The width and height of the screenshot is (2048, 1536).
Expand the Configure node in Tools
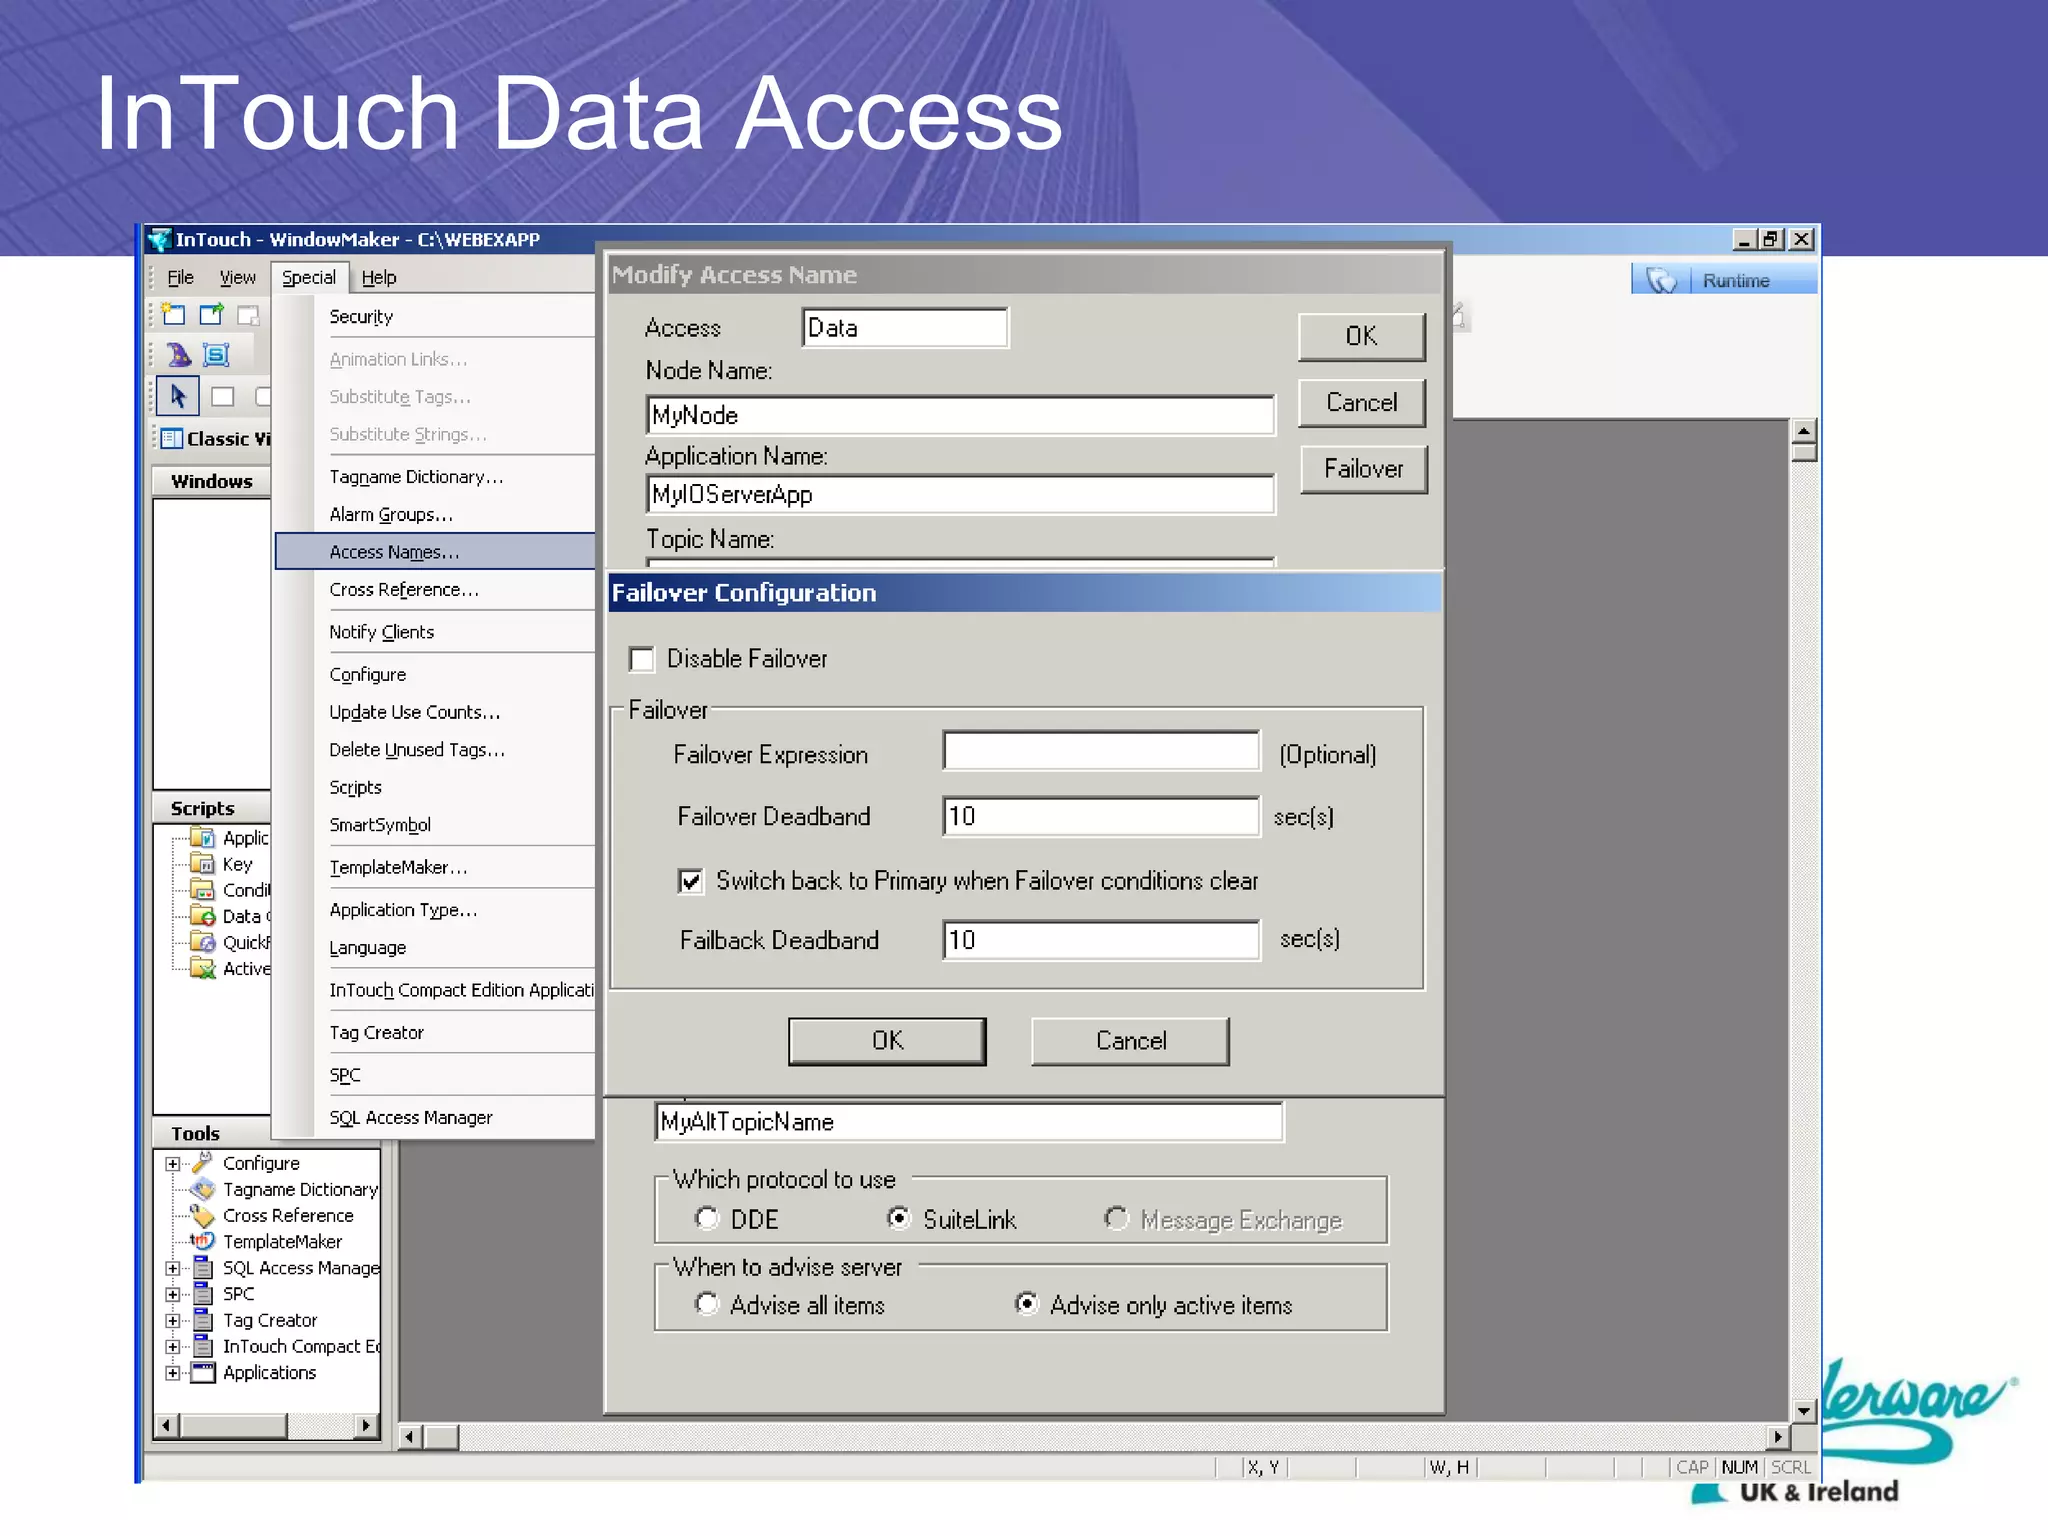[172, 1163]
